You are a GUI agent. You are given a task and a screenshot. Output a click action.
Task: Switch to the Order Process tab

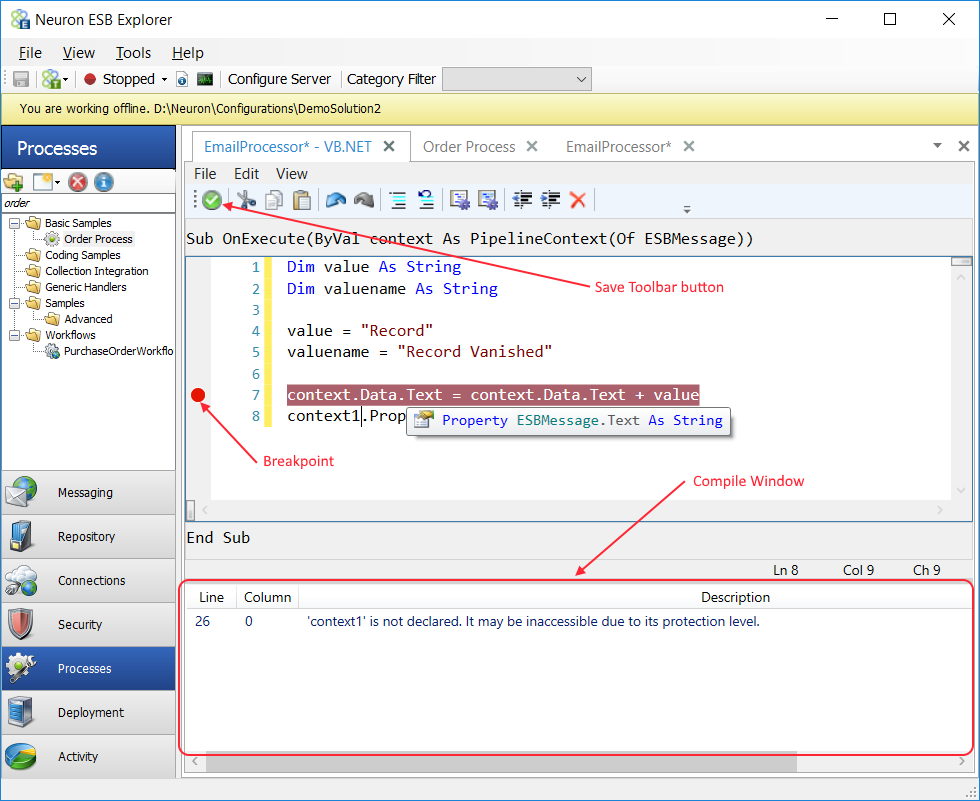click(469, 147)
